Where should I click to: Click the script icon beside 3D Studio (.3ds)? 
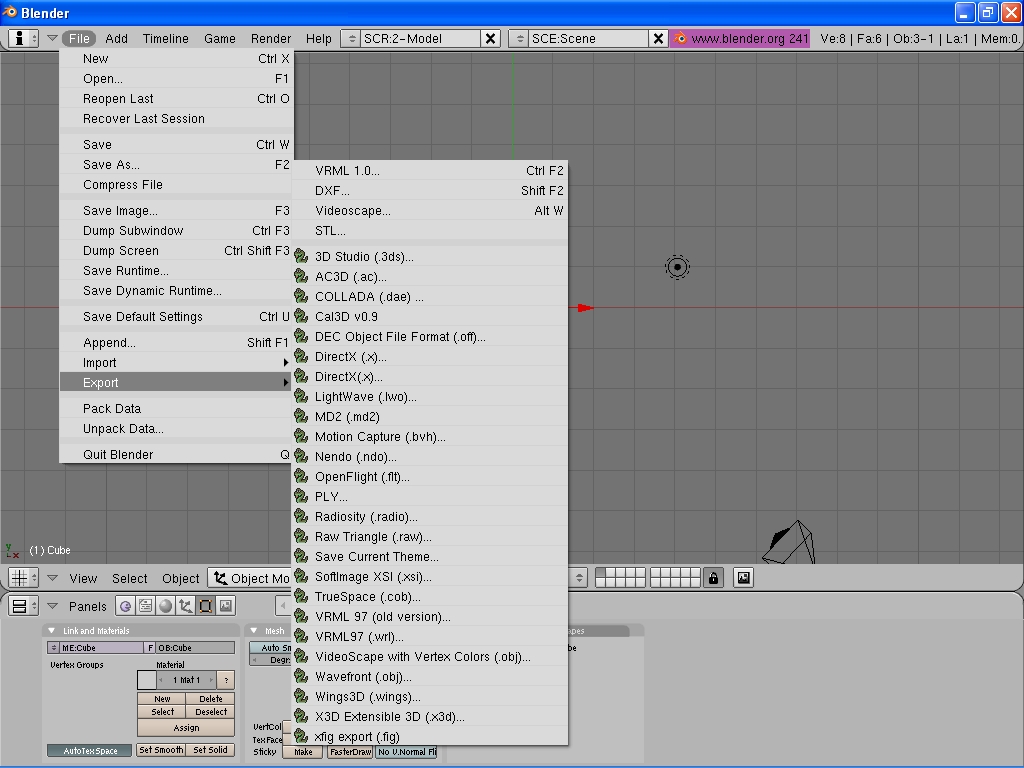pyautogui.click(x=301, y=256)
